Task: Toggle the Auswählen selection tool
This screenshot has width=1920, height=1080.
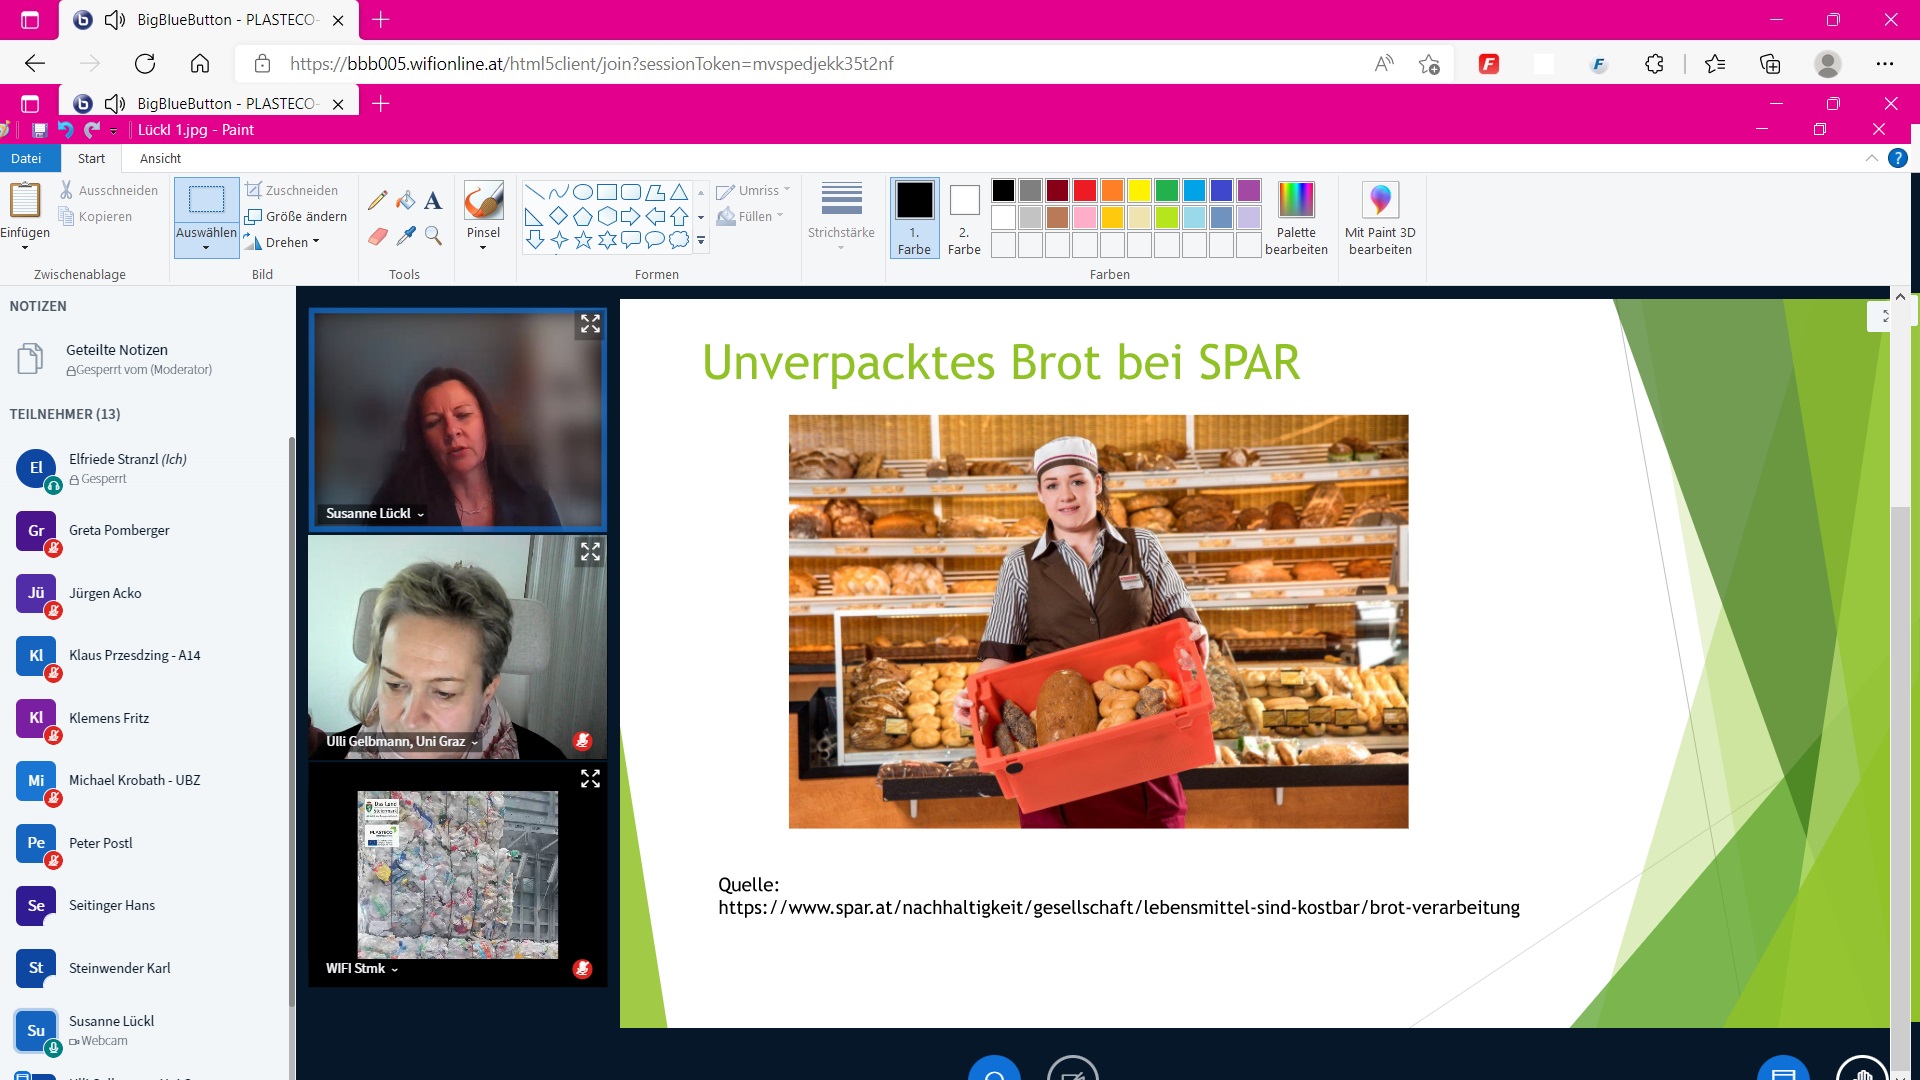Action: (x=206, y=217)
